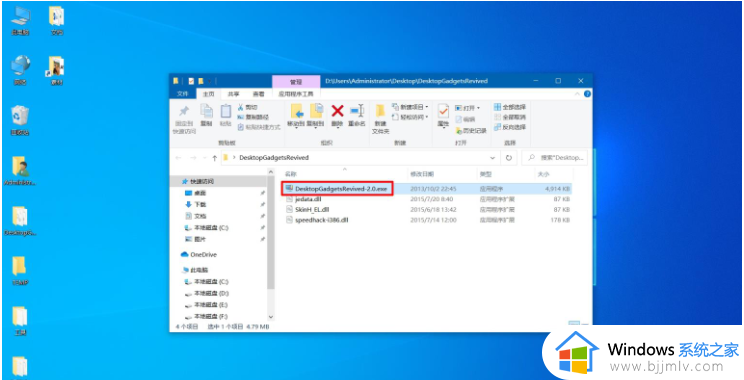This screenshot has height=380, width=744.
Task: Click title bar Properties checkmark quick icon
Action: [191, 81]
